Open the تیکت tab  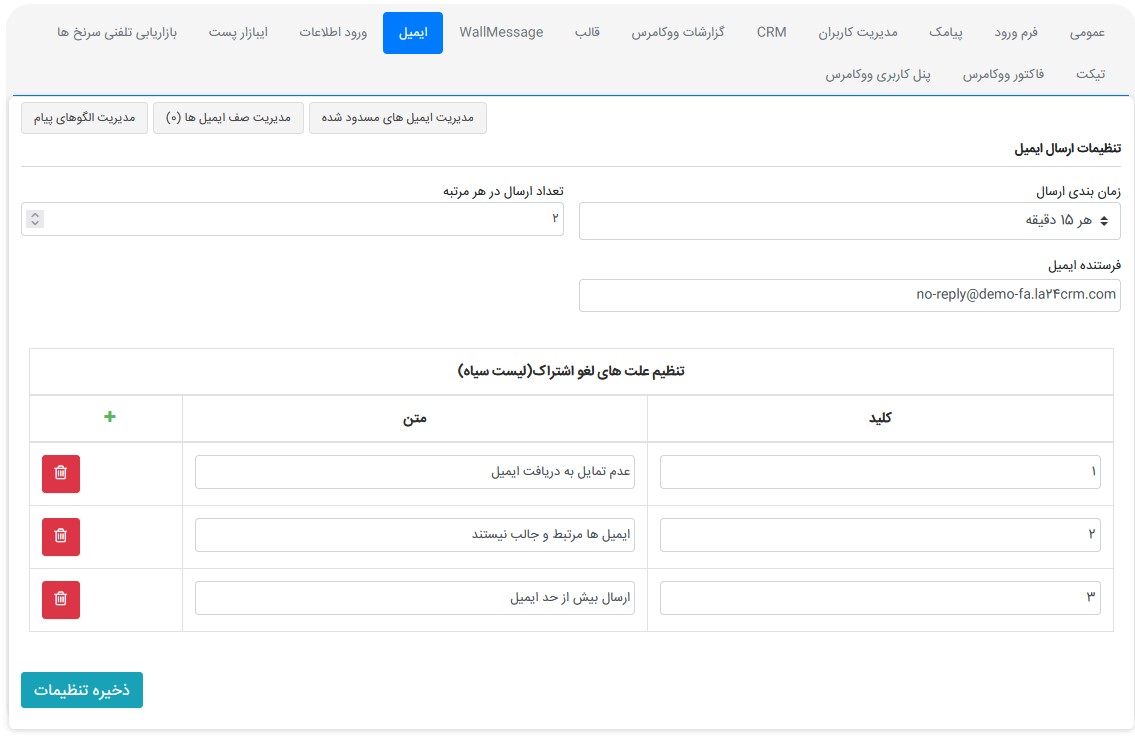coord(1090,75)
